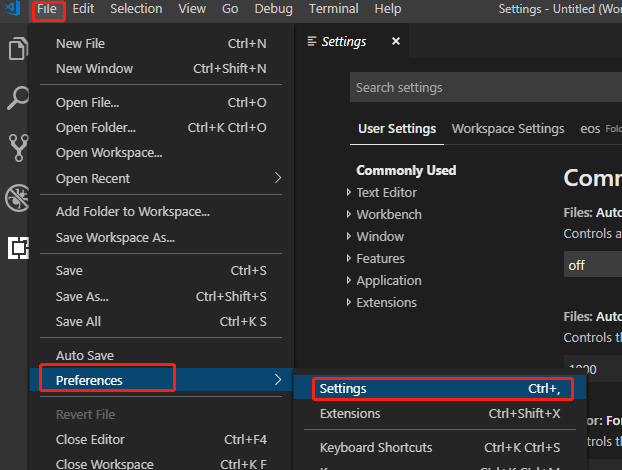Close the Settings editor tab

395,41
